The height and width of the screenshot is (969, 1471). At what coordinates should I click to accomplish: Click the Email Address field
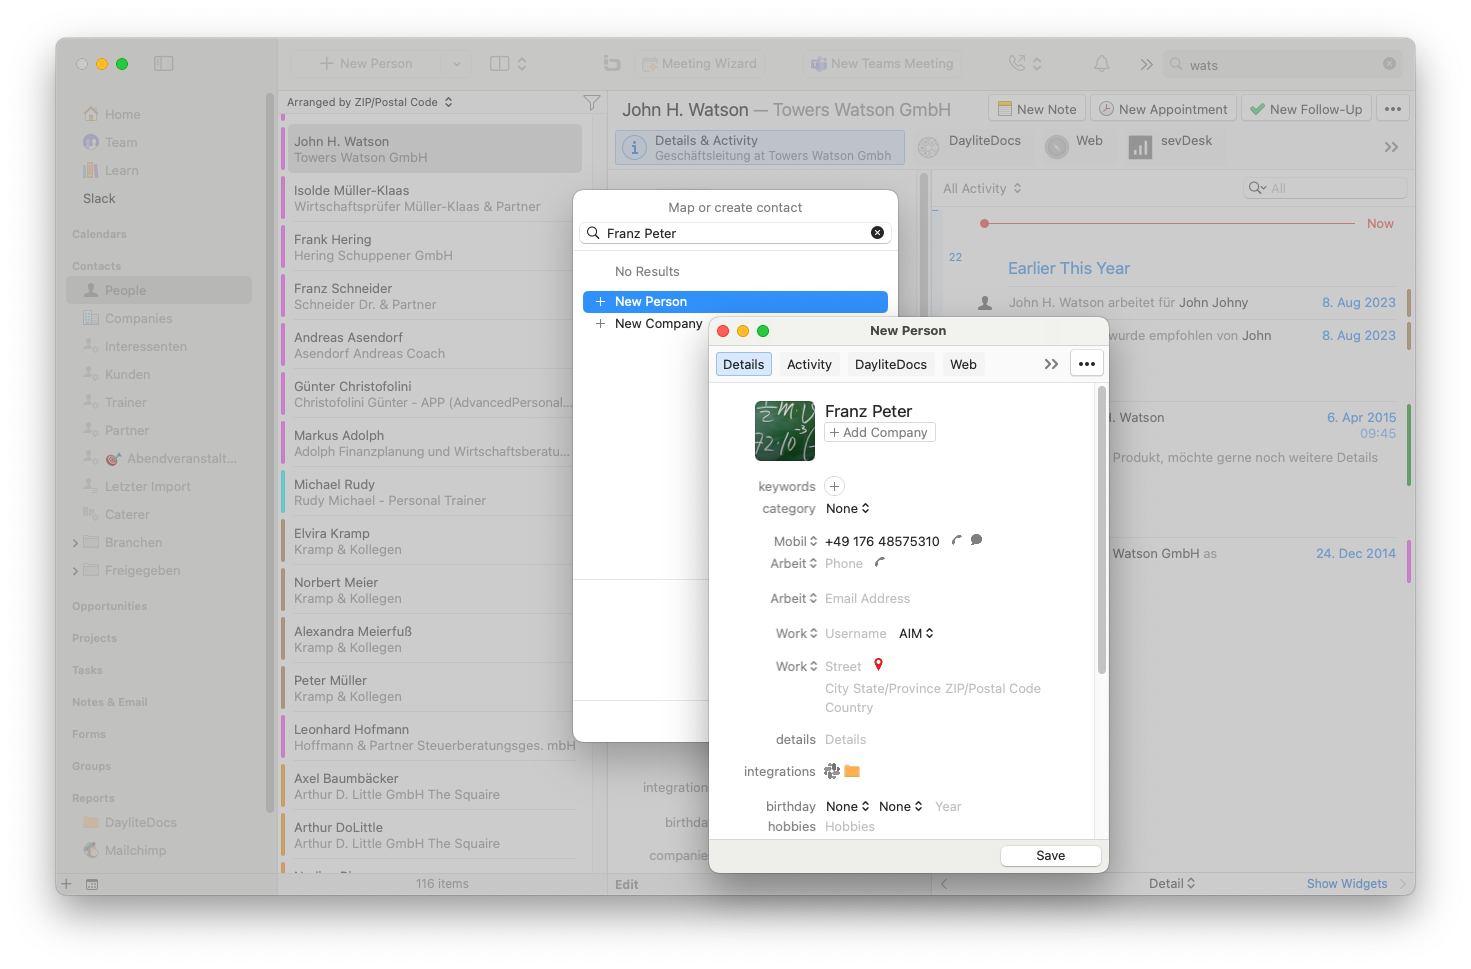click(x=867, y=599)
